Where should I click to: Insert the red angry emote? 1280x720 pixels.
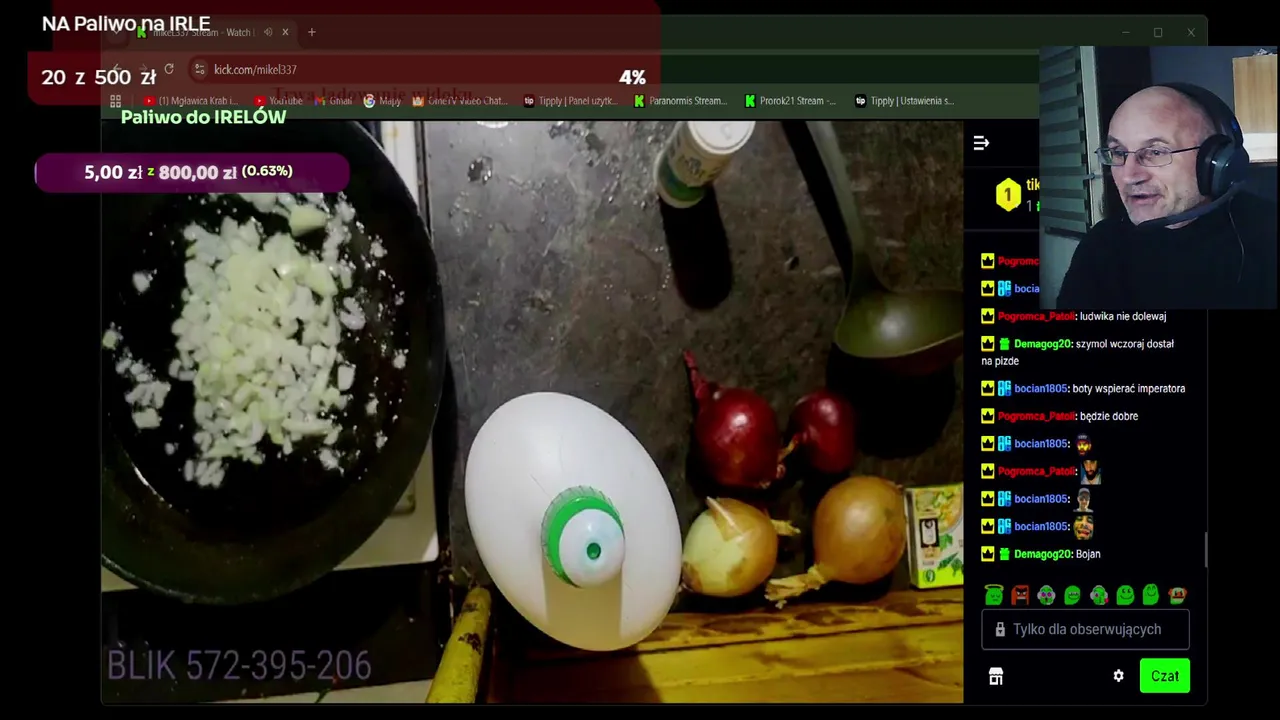[x=1020, y=595]
